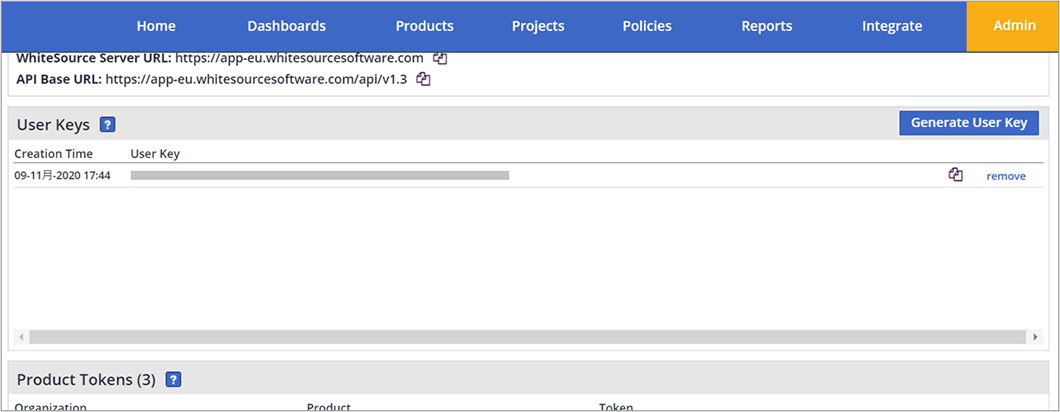The image size is (1060, 412).
Task: Select the masked user key value
Action: [320, 175]
